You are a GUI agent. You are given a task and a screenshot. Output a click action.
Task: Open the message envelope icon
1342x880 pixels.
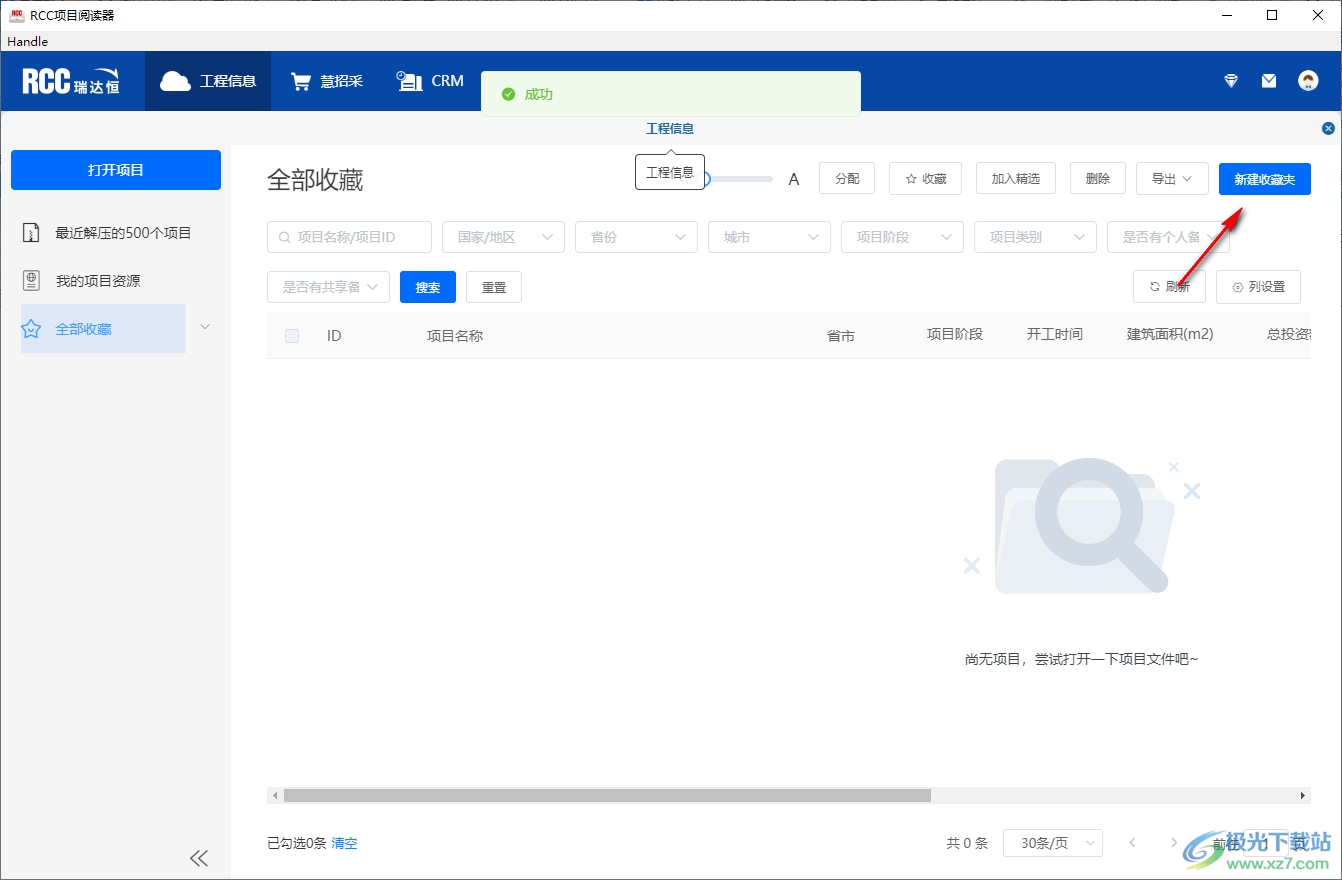(x=1268, y=81)
